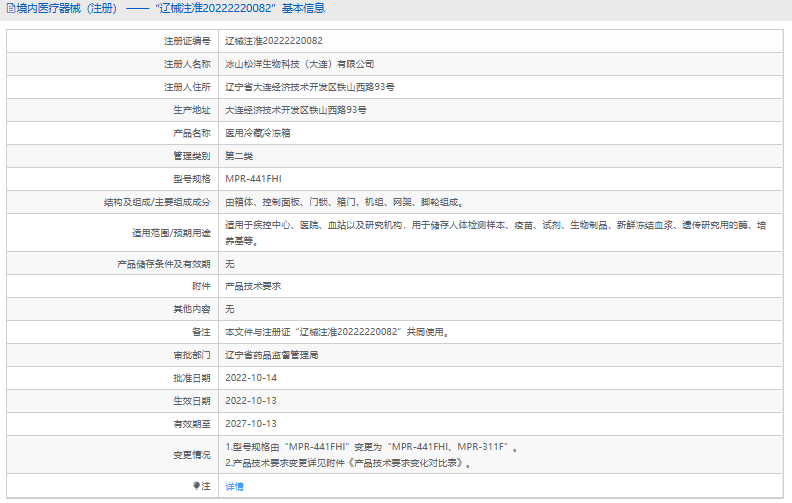Click the 备注 label
This screenshot has width=792, height=503.
(201, 332)
